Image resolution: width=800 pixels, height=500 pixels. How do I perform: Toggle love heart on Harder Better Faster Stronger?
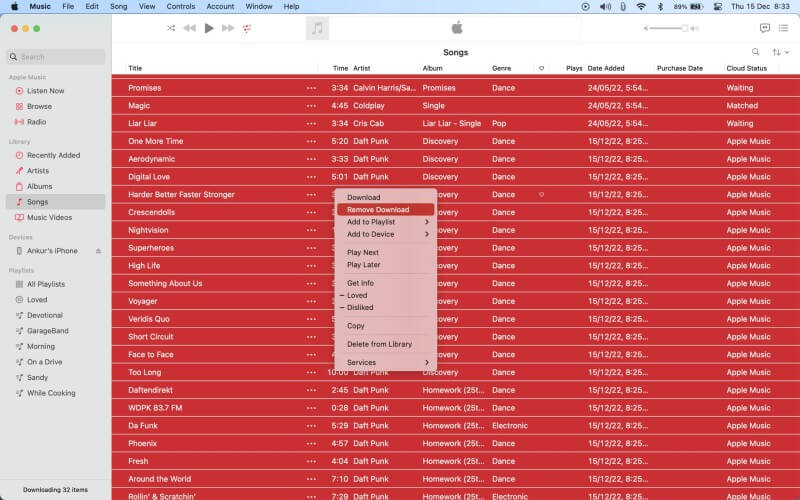tap(541, 194)
